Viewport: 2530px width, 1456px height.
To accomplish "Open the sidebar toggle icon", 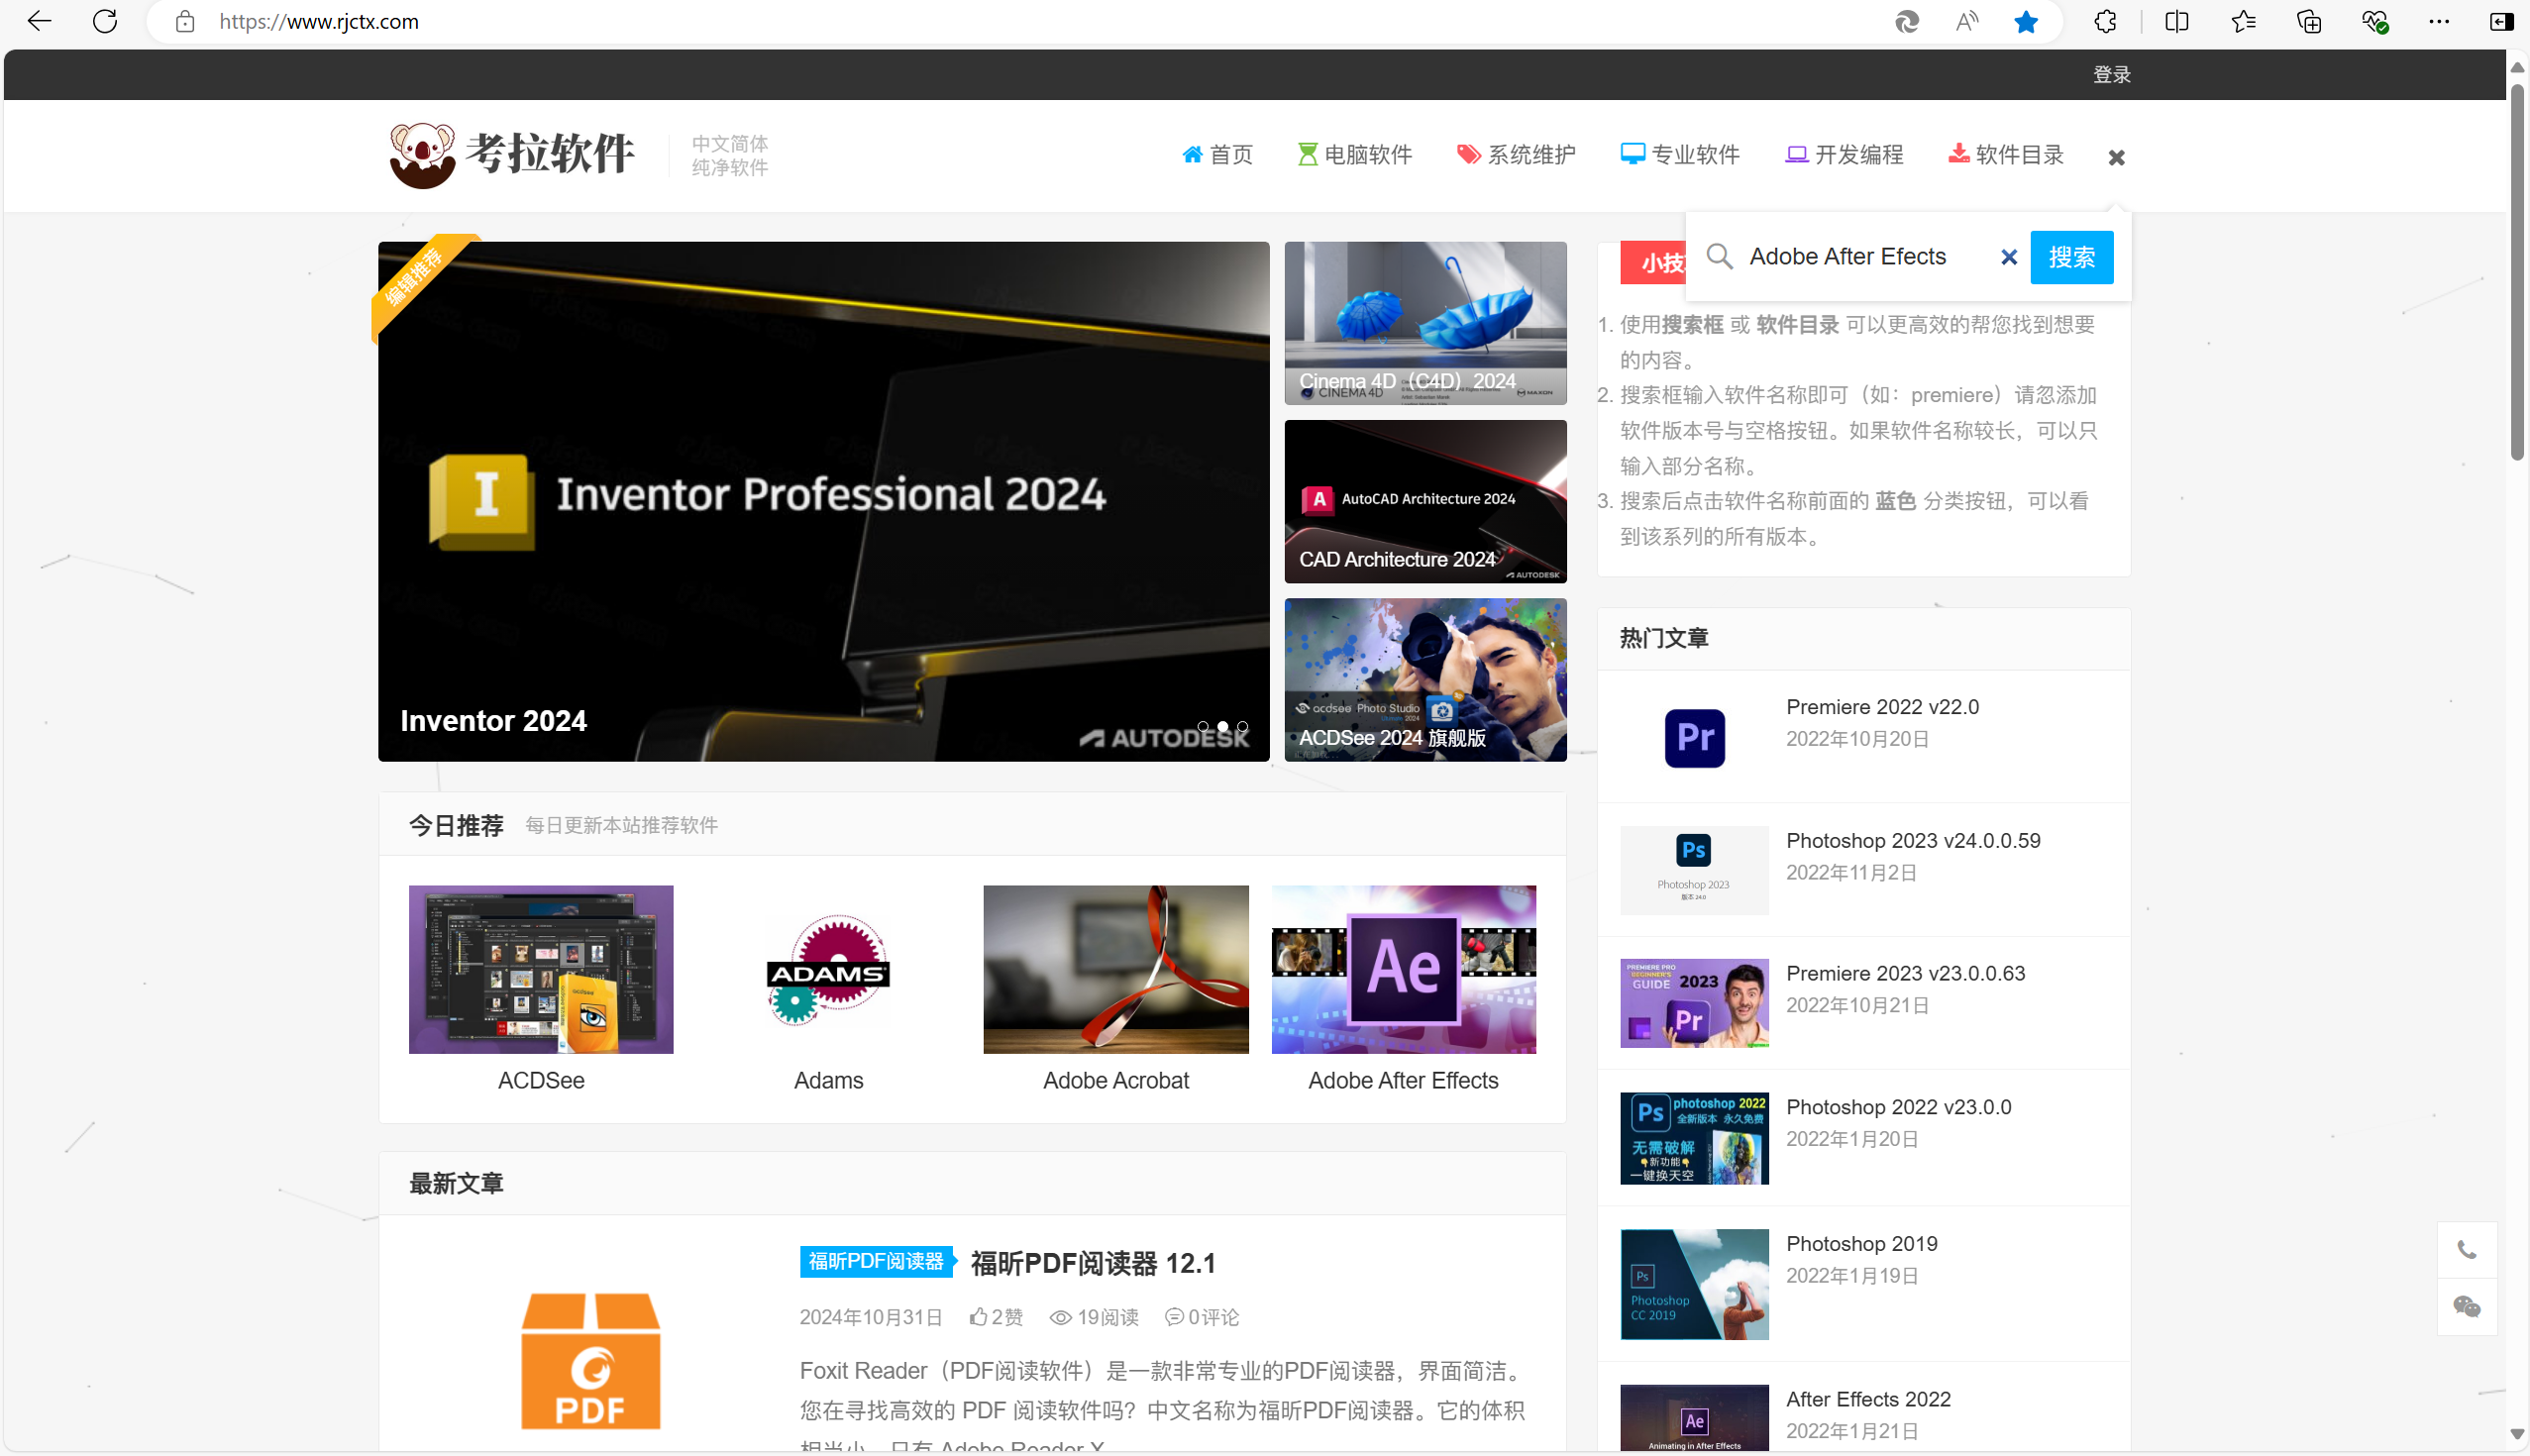I will coord(2502,21).
